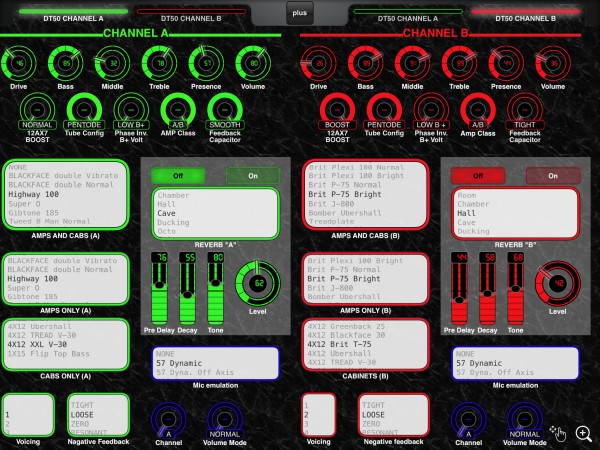Toggle Channel B PENTODE Tube Config switch
The height and width of the screenshot is (450, 600).
point(384,112)
